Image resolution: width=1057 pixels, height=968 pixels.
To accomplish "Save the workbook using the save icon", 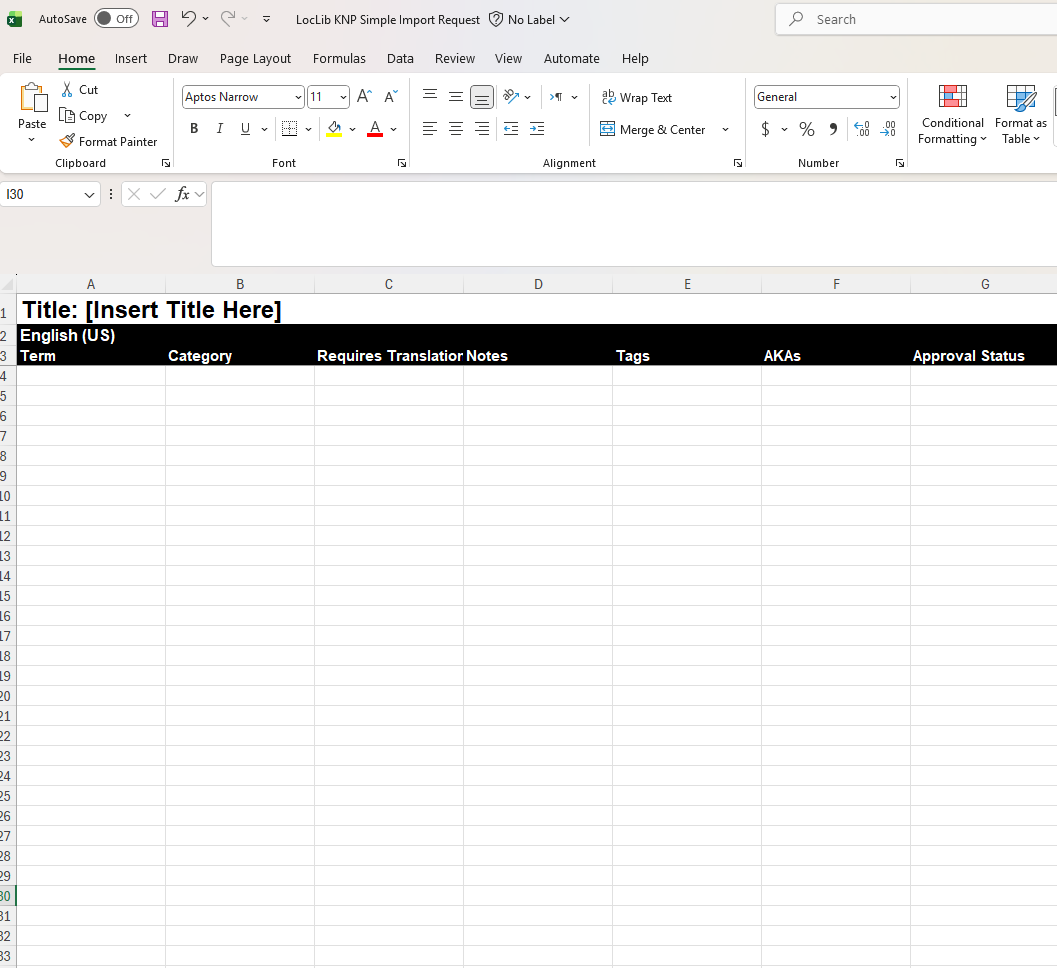I will [x=160, y=19].
